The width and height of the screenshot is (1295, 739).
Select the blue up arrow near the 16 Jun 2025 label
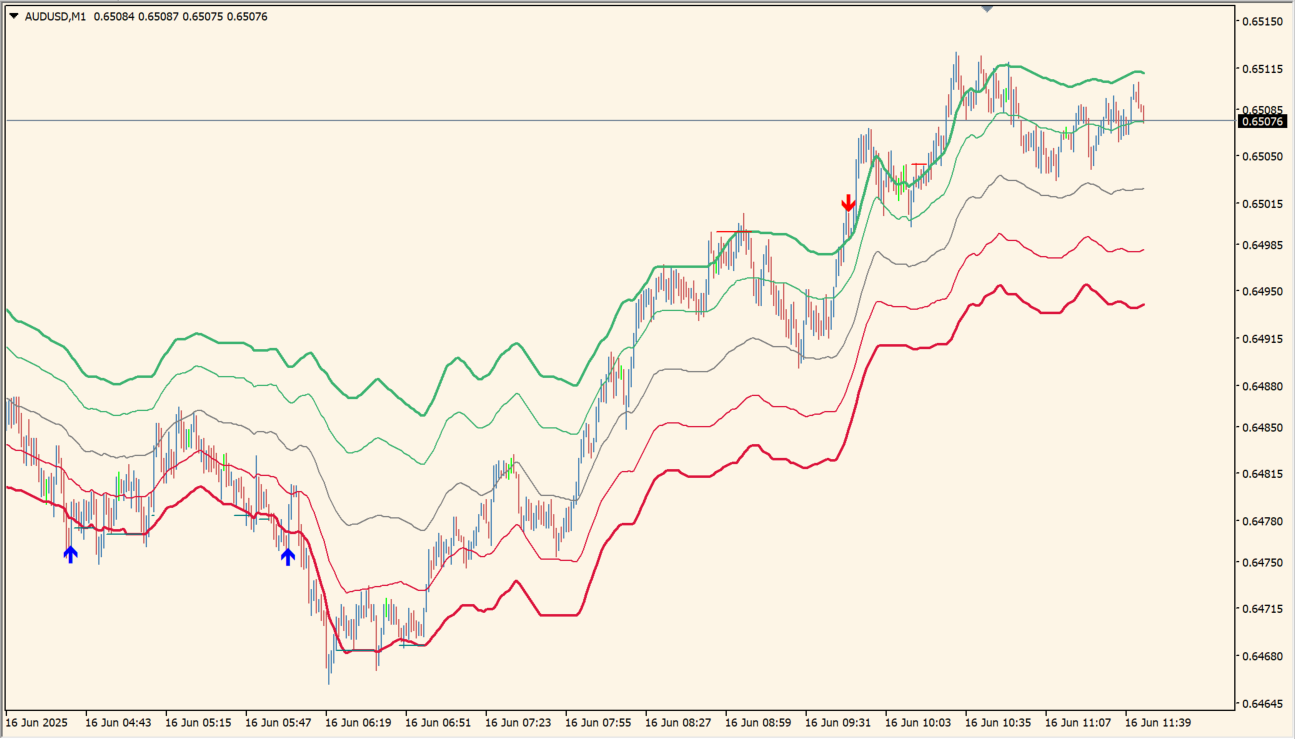click(x=70, y=554)
